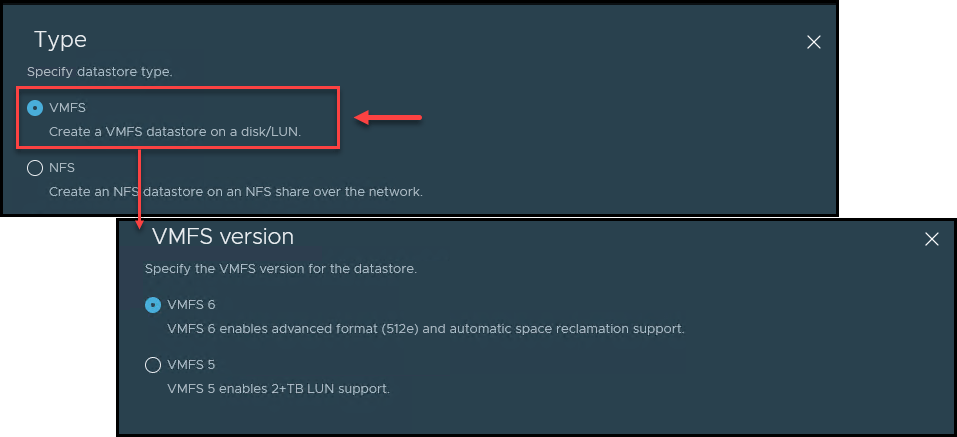Click the 'Specify datastore type.' instruction text
Screen dimensions: 957x437
tap(99, 72)
